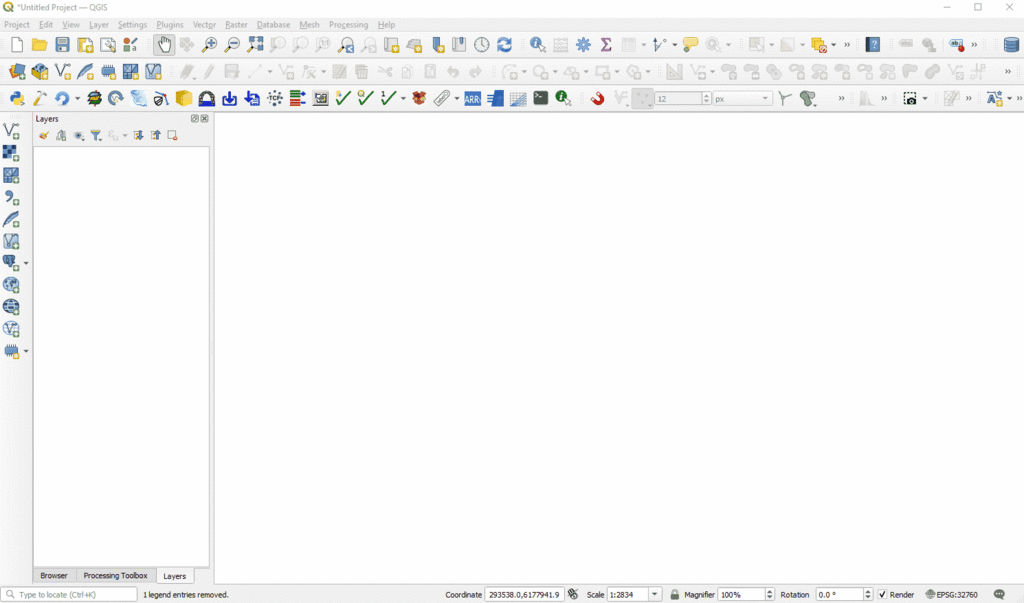The height and width of the screenshot is (603, 1024).
Task: Switch to the Browser tab
Action: (x=54, y=576)
